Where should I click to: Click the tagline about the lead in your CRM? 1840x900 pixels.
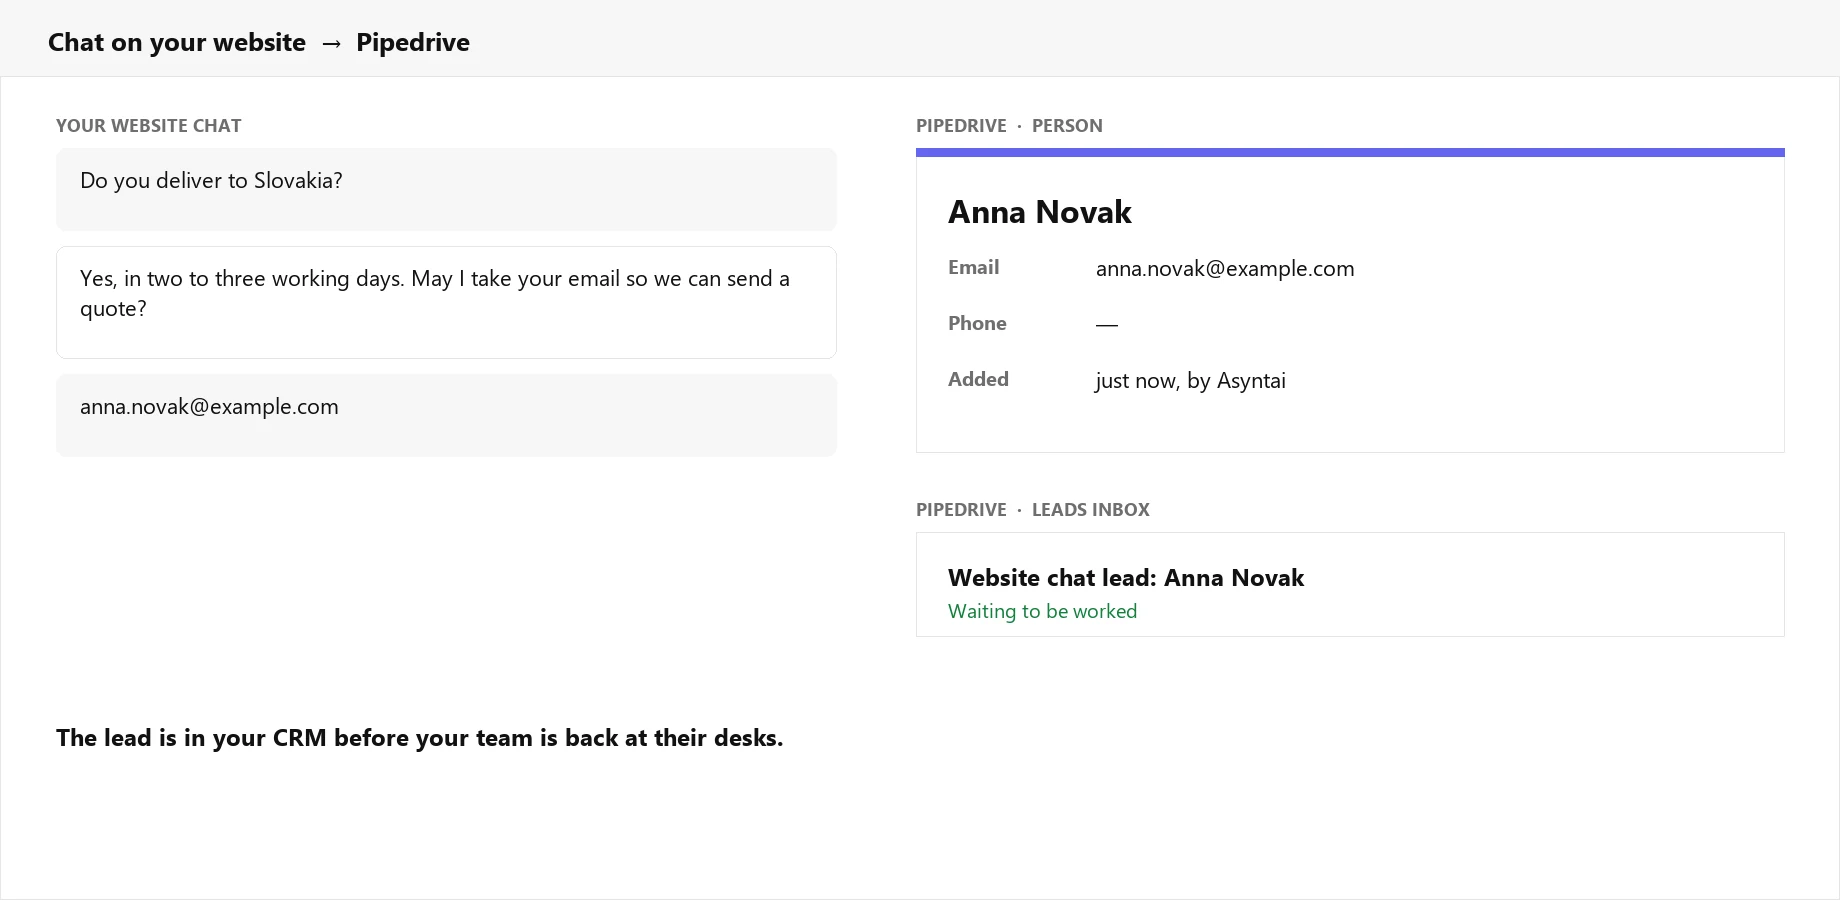click(420, 738)
